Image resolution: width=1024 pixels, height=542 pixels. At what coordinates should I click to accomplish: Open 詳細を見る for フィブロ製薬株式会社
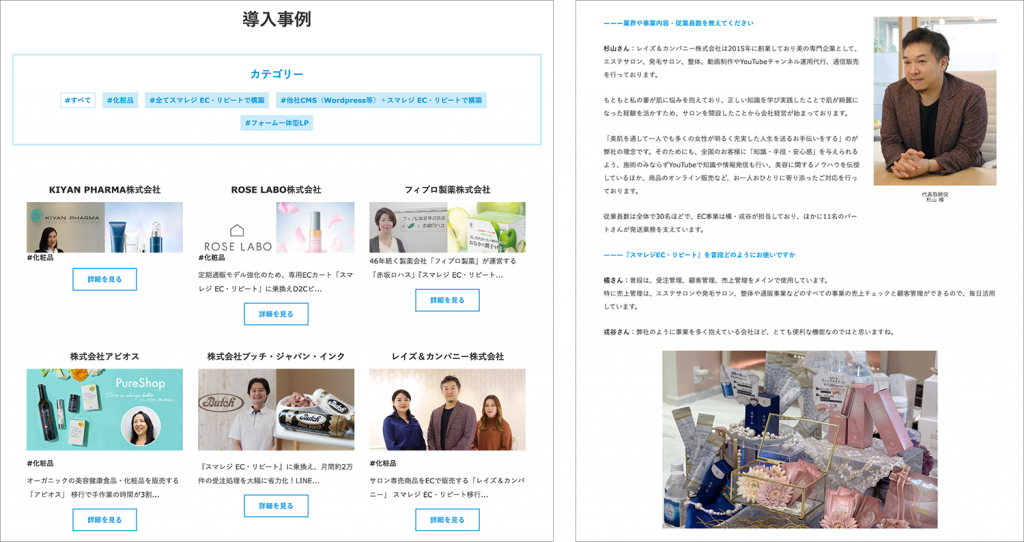(x=447, y=300)
